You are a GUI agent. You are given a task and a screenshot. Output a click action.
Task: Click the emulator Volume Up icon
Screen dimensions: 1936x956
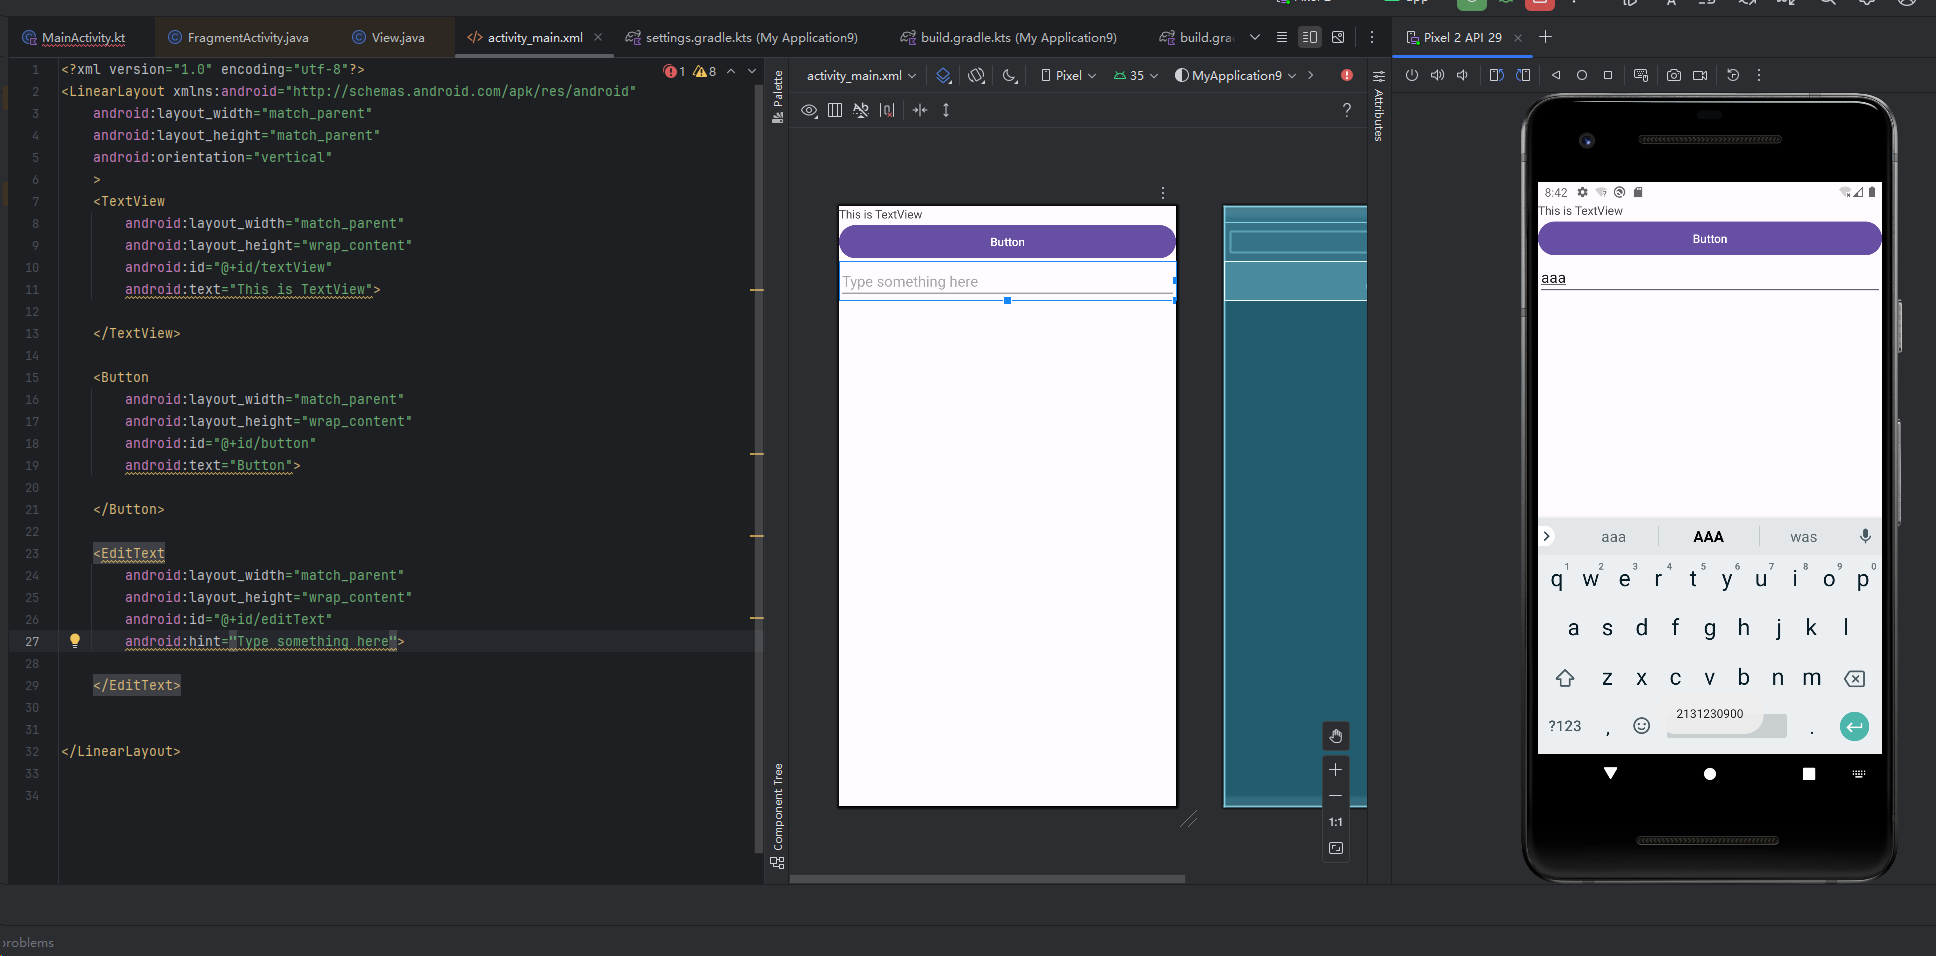tap(1437, 75)
